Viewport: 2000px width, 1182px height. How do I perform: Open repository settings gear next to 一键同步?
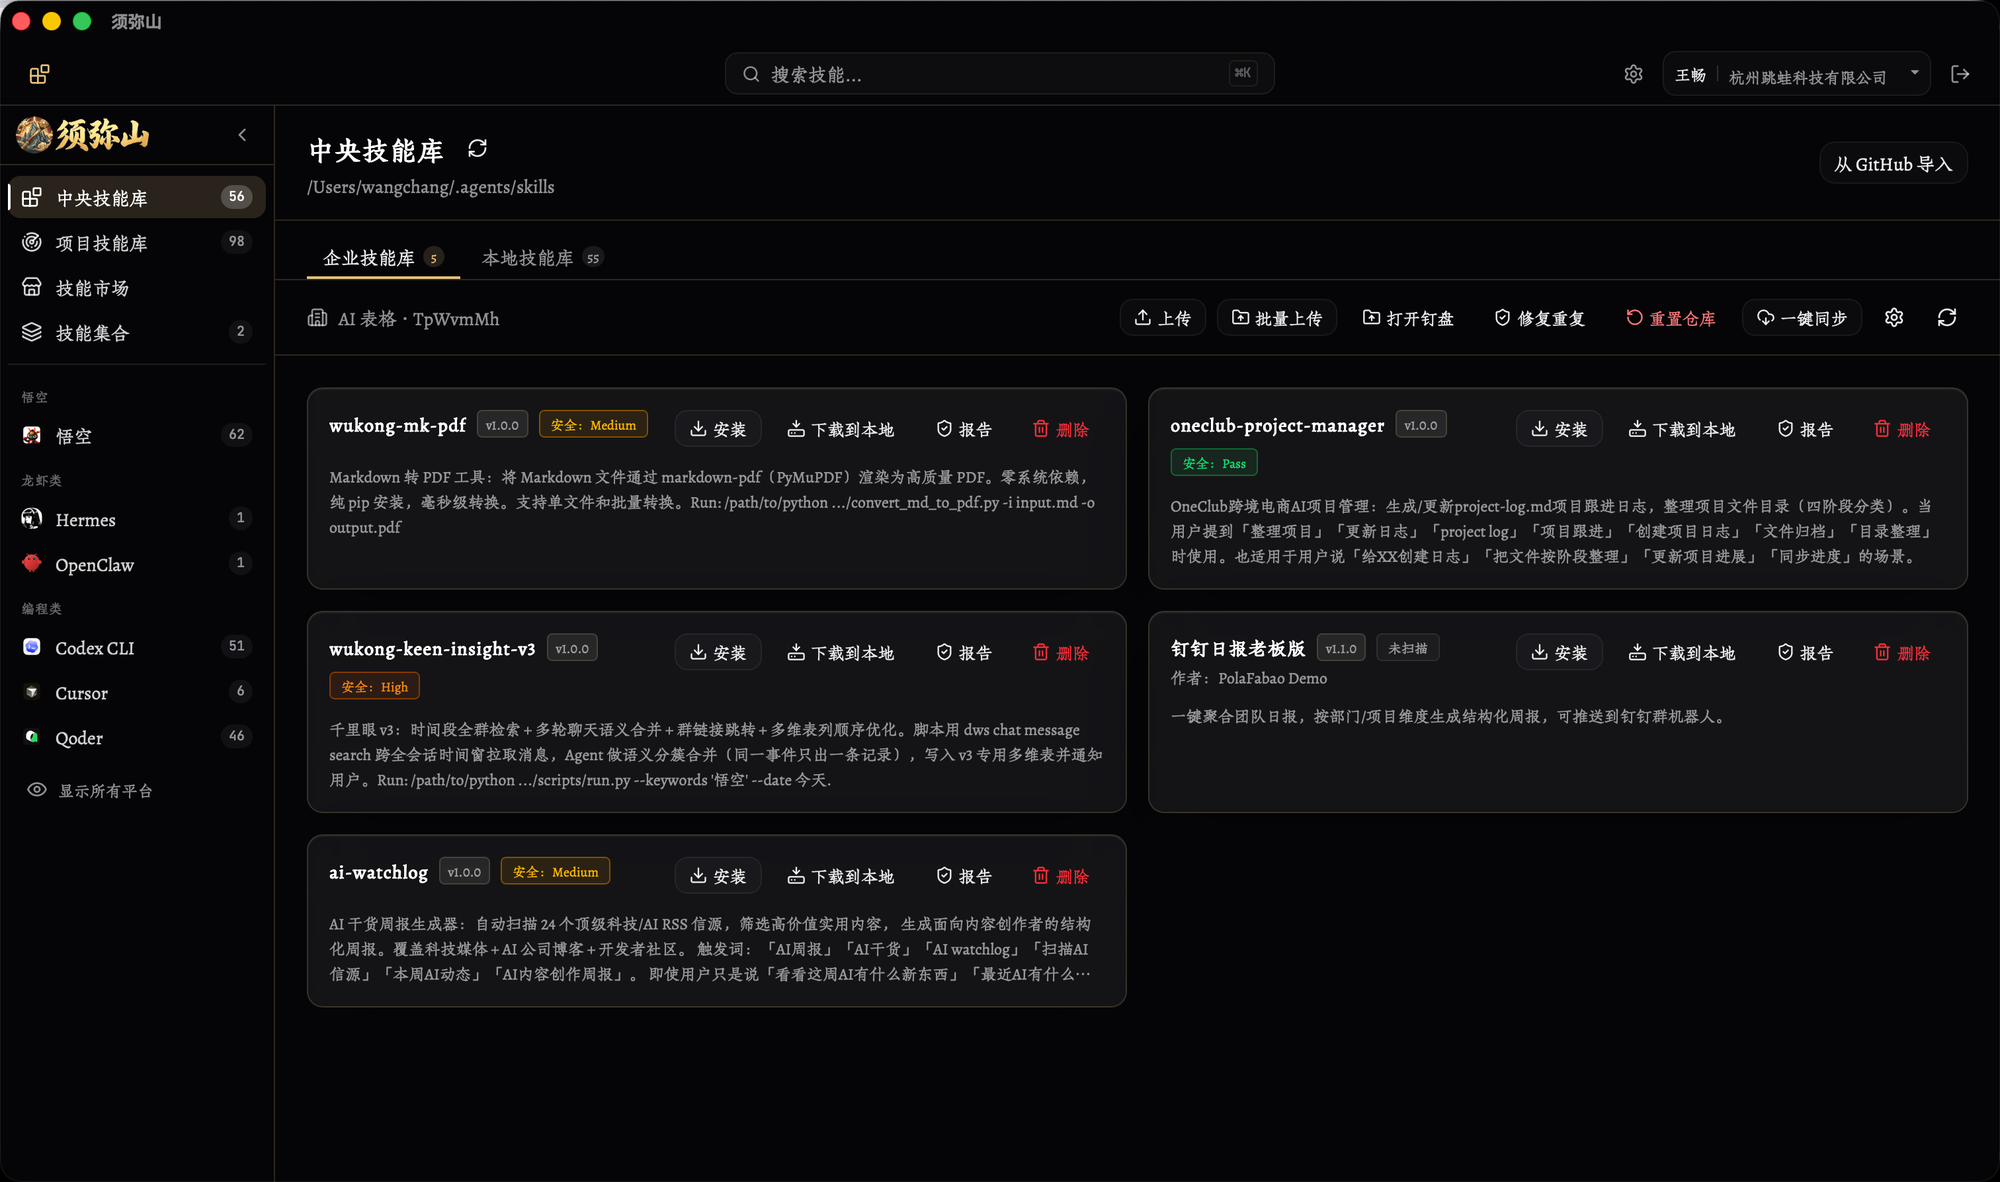click(1894, 318)
